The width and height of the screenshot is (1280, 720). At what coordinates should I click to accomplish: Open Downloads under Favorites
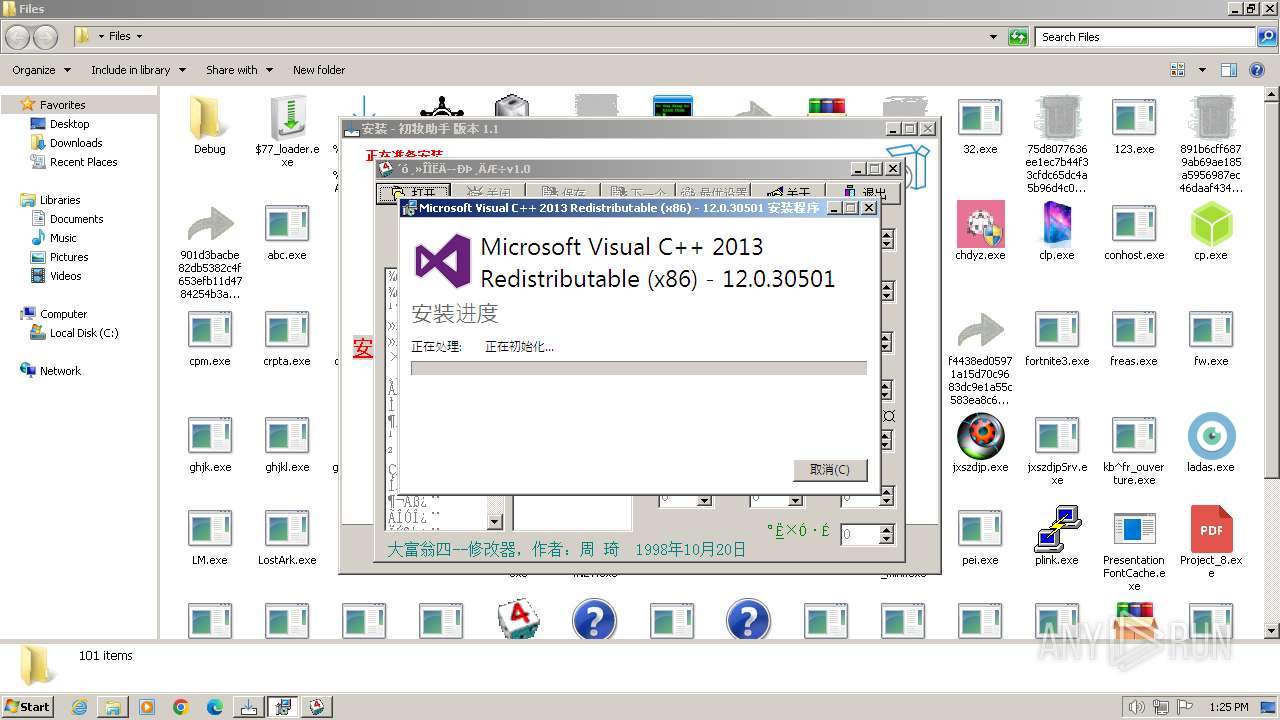pyautogui.click(x=76, y=143)
